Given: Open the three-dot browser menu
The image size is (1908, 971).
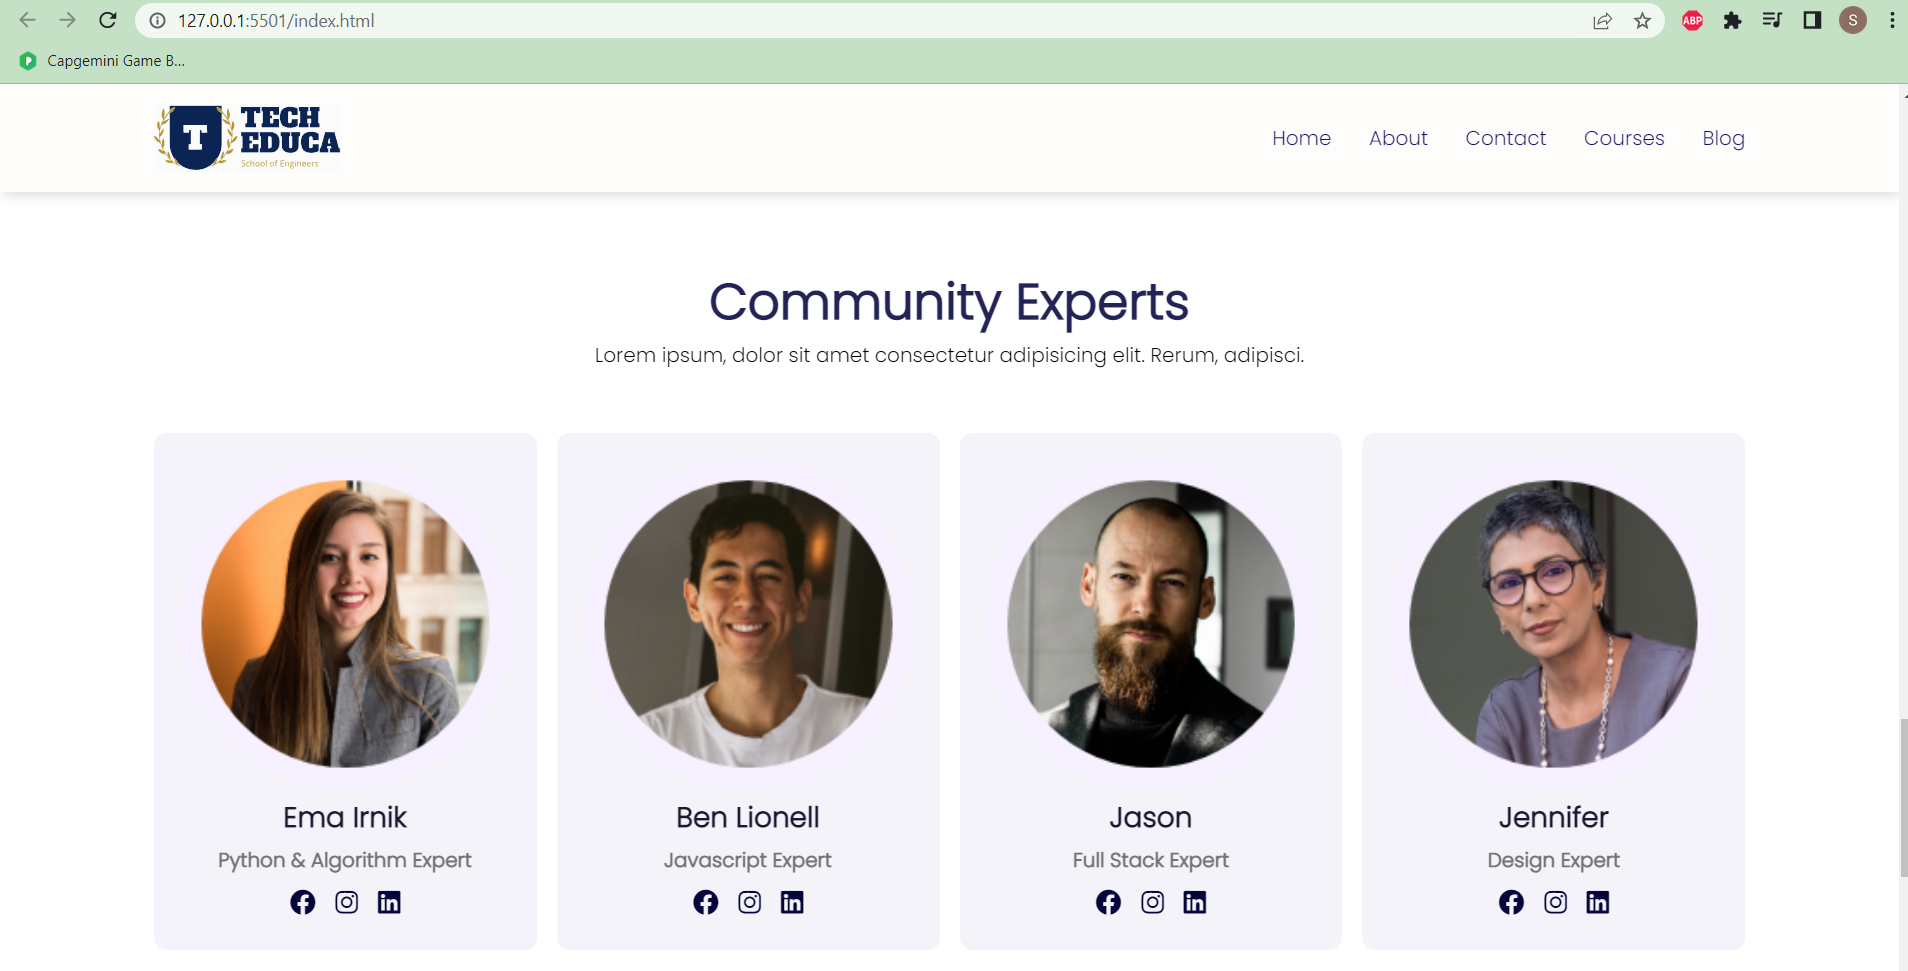Looking at the screenshot, I should (1891, 20).
